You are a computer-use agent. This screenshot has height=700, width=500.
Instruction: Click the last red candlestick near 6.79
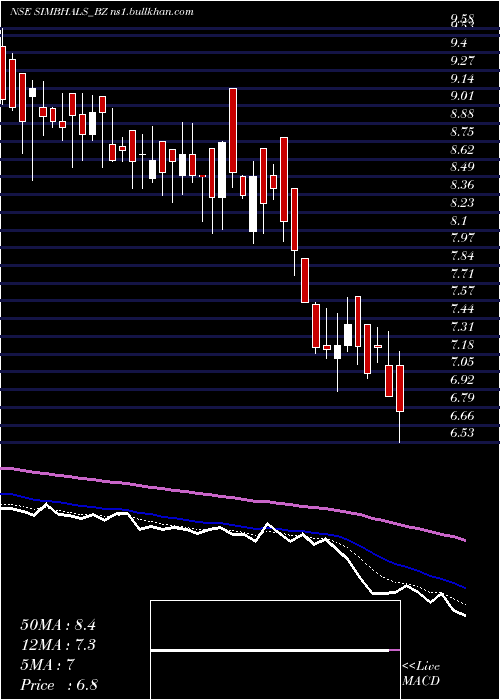click(400, 388)
